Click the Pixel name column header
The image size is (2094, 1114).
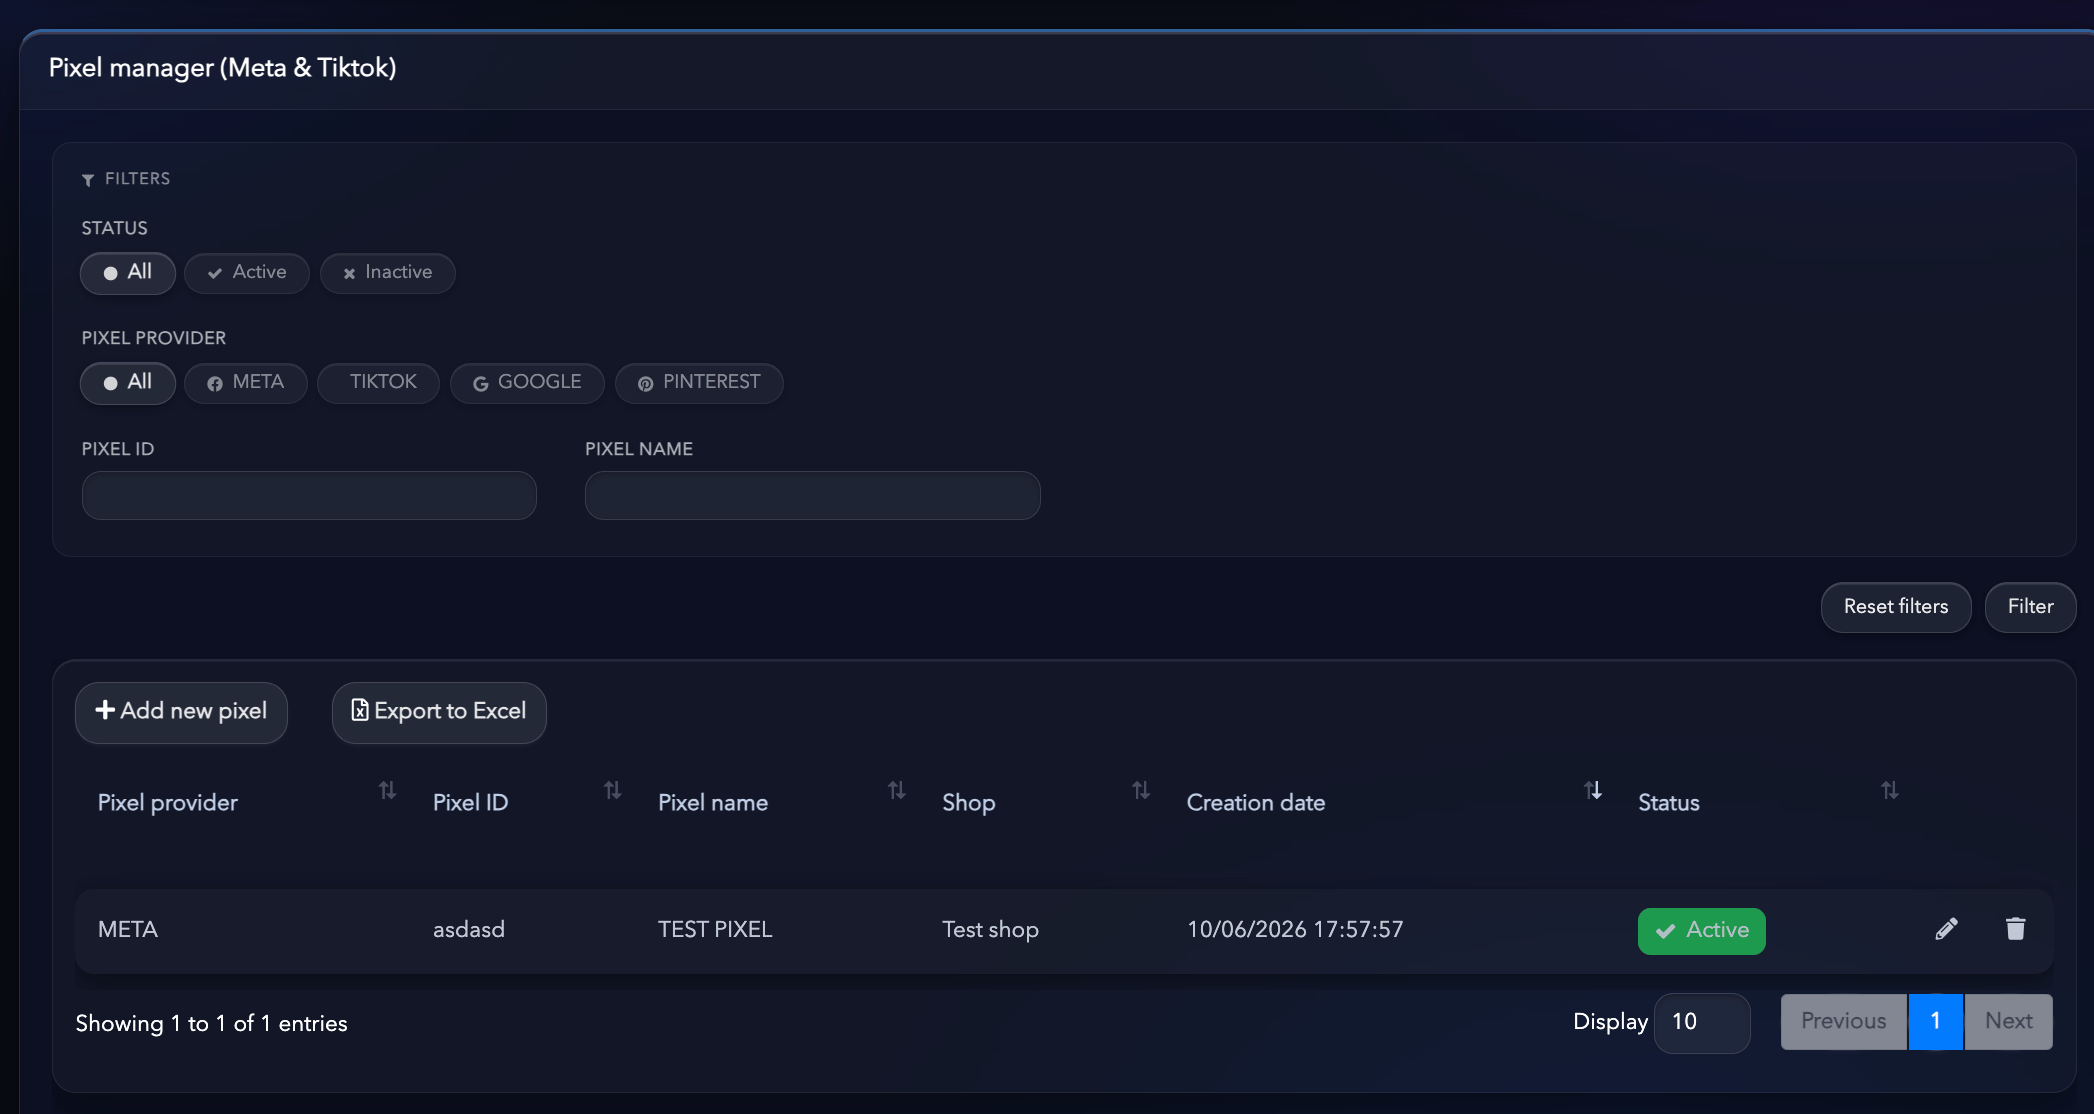[713, 803]
